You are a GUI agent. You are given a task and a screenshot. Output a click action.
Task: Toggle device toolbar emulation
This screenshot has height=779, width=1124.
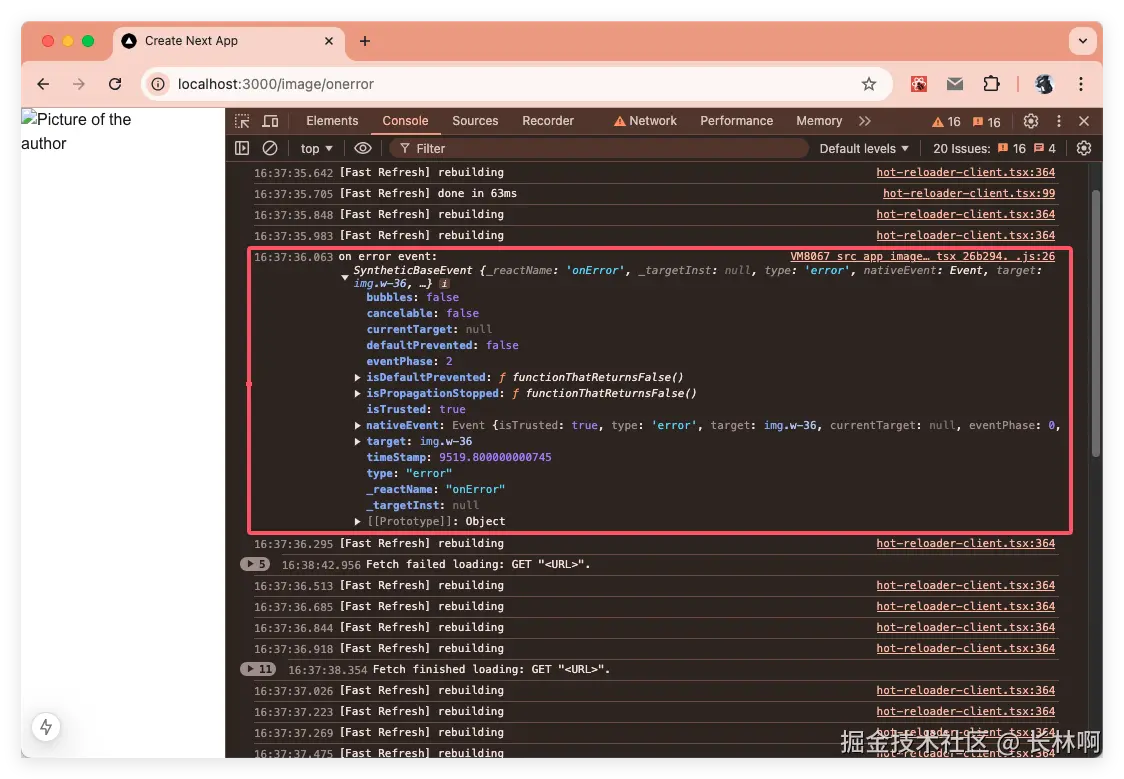coord(270,121)
